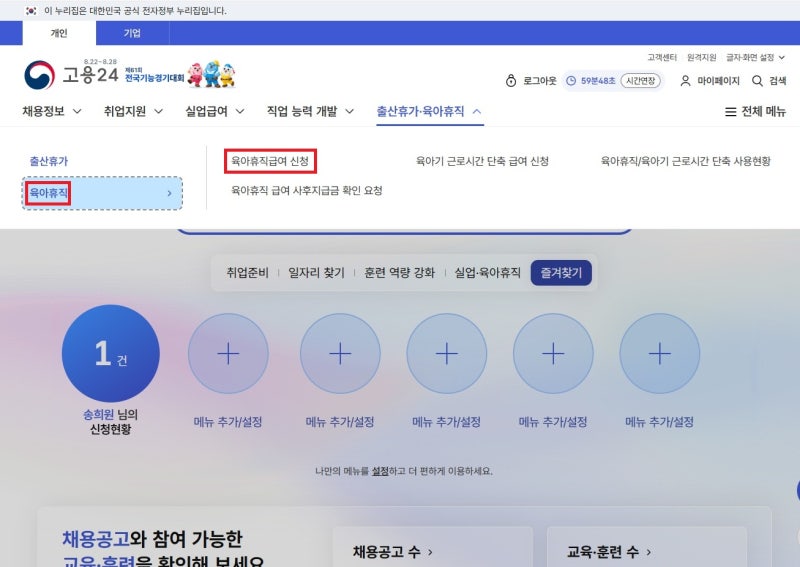The width and height of the screenshot is (800, 567).
Task: Switch to 기업 tab
Action: click(x=132, y=33)
